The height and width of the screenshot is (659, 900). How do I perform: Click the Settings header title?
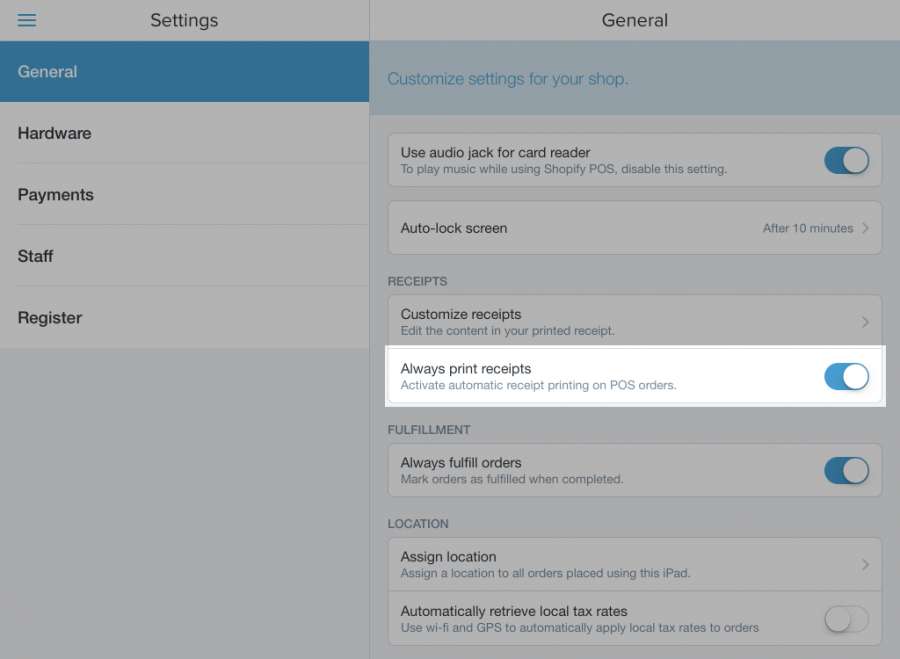[x=184, y=21]
